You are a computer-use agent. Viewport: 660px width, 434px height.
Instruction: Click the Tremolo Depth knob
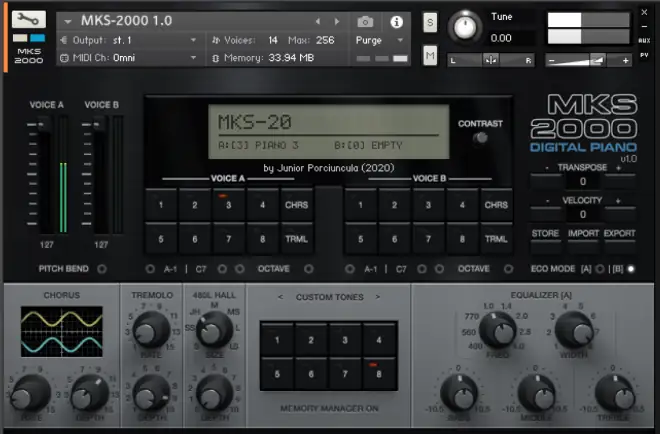151,394
